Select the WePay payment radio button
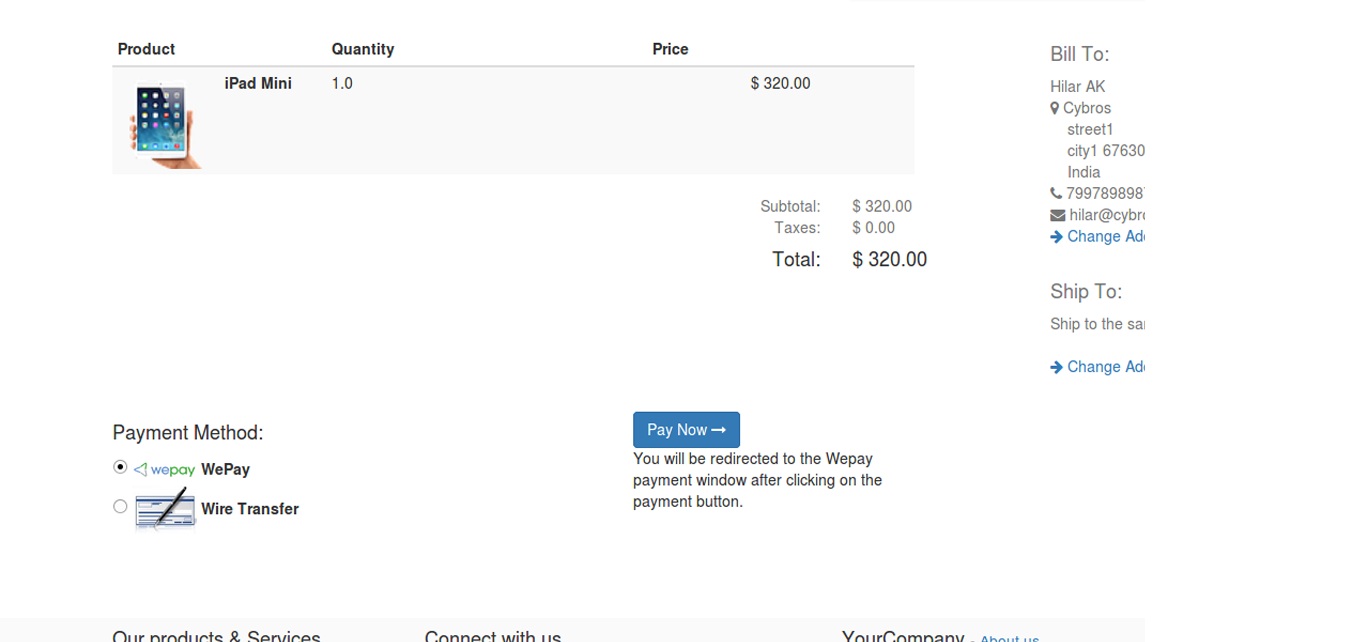The height and width of the screenshot is (642, 1351). [x=120, y=467]
